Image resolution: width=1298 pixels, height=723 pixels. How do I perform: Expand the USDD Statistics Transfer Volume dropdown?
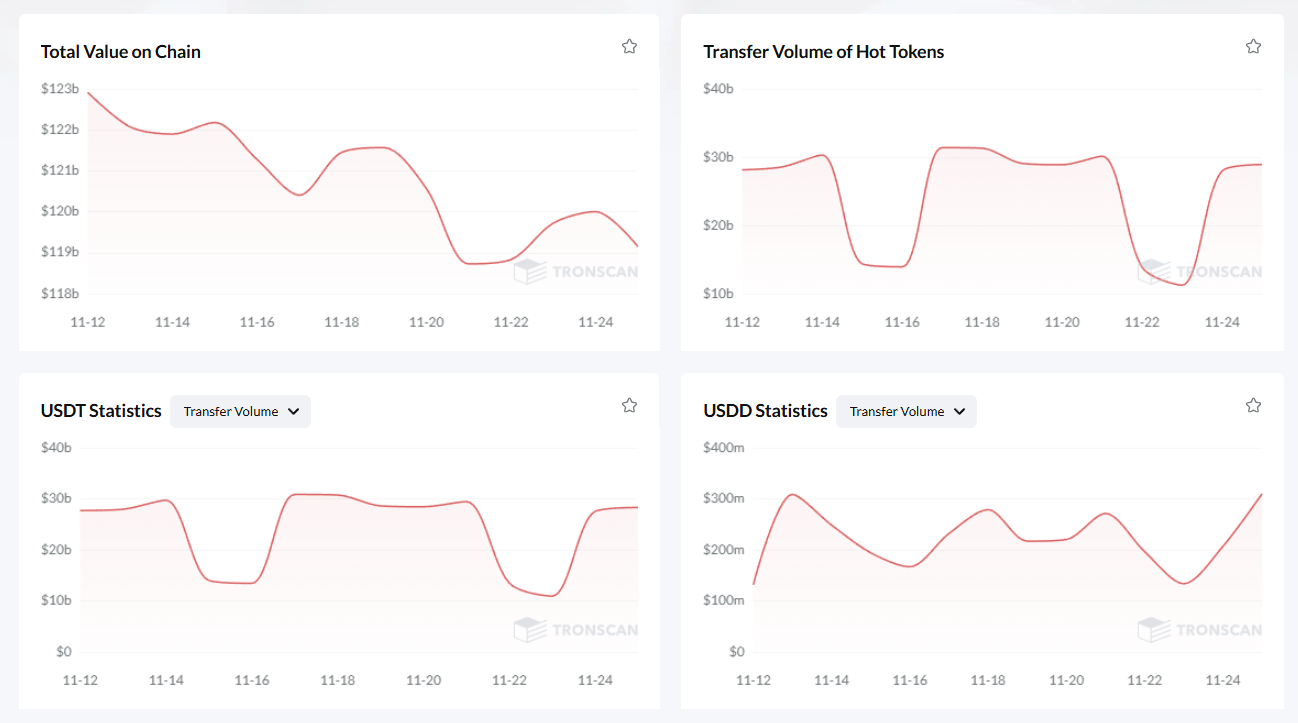[x=906, y=411]
